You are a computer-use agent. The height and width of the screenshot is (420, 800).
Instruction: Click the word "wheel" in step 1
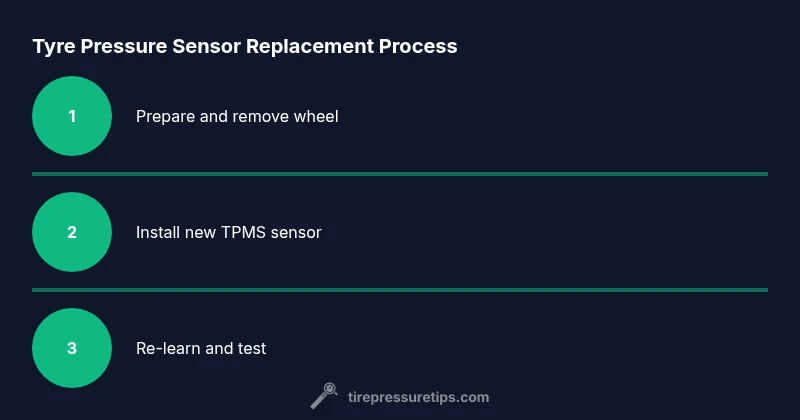[316, 116]
